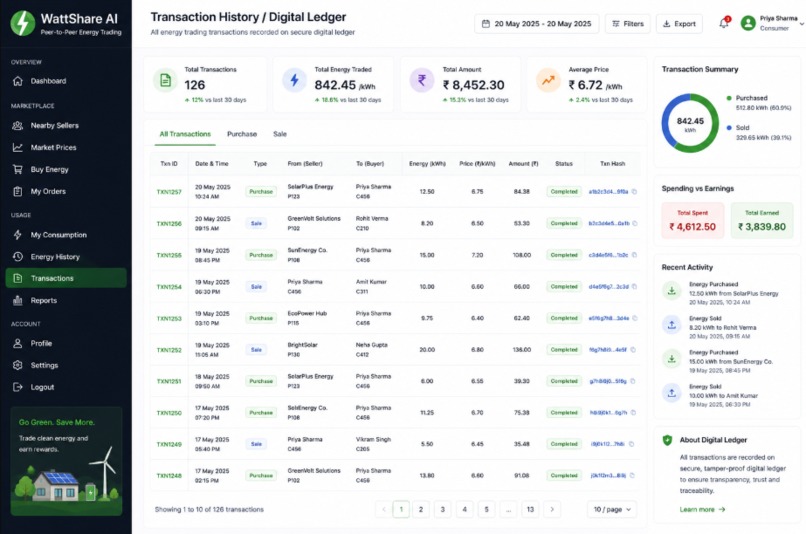Screen dimensions: 806x534
Task: Click the Amit Kumar sale upload icon
Action: tap(671, 393)
